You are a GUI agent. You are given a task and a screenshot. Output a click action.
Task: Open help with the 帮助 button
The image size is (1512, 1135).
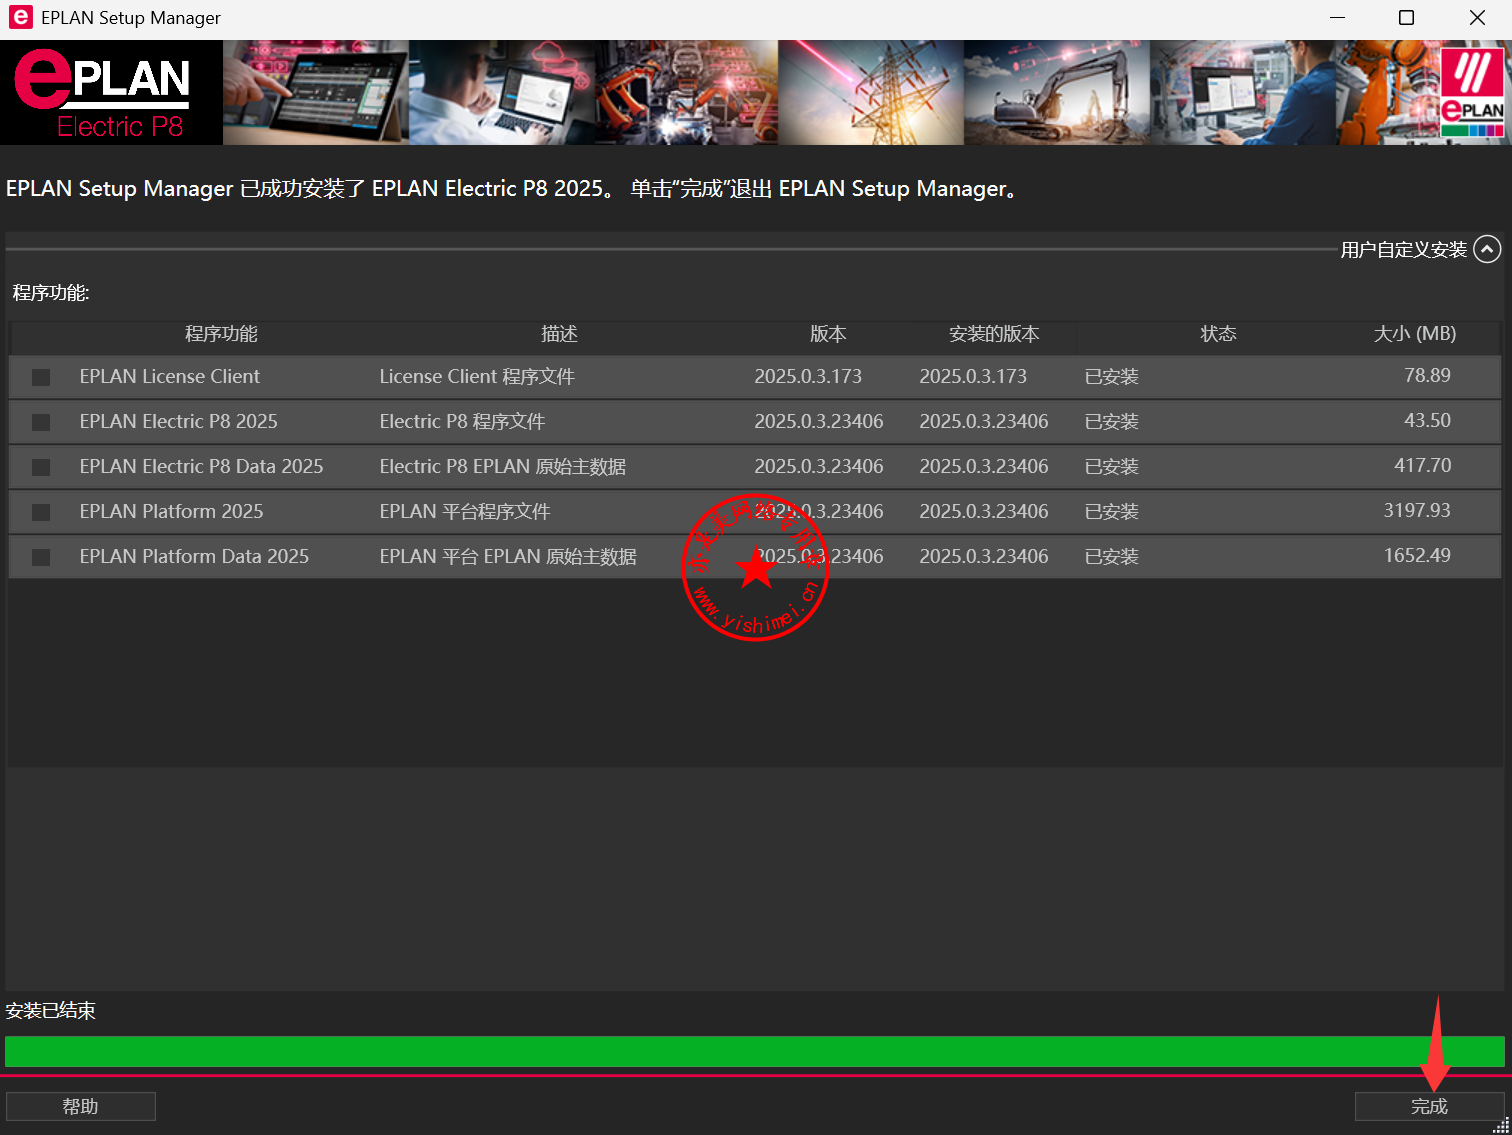[81, 1106]
